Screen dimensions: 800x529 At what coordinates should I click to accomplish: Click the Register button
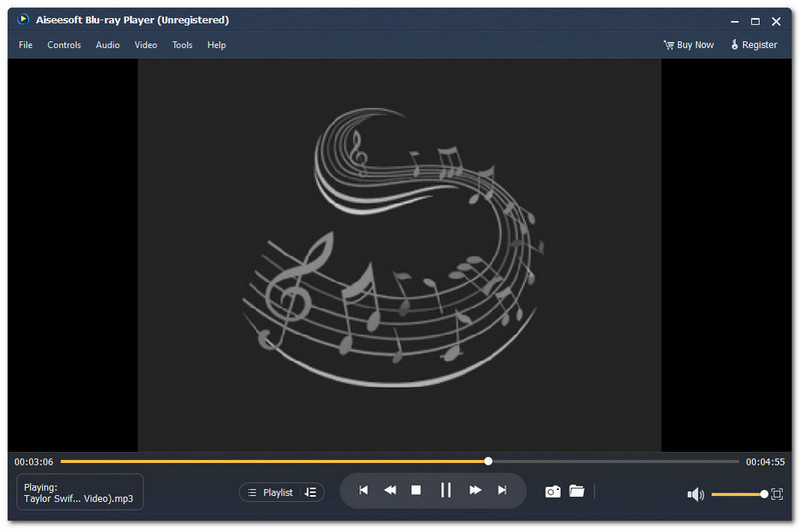(x=754, y=45)
